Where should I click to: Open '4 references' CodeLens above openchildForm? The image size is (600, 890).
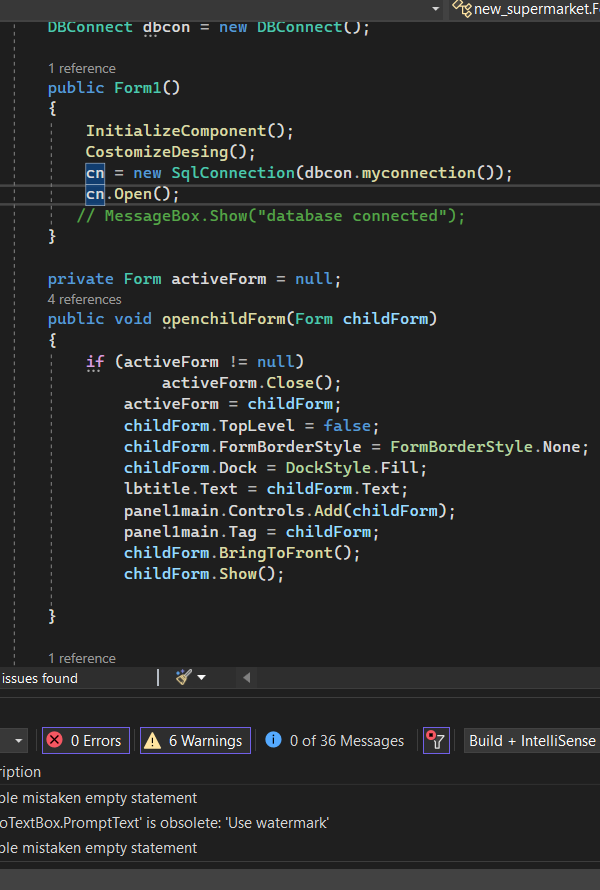(85, 299)
